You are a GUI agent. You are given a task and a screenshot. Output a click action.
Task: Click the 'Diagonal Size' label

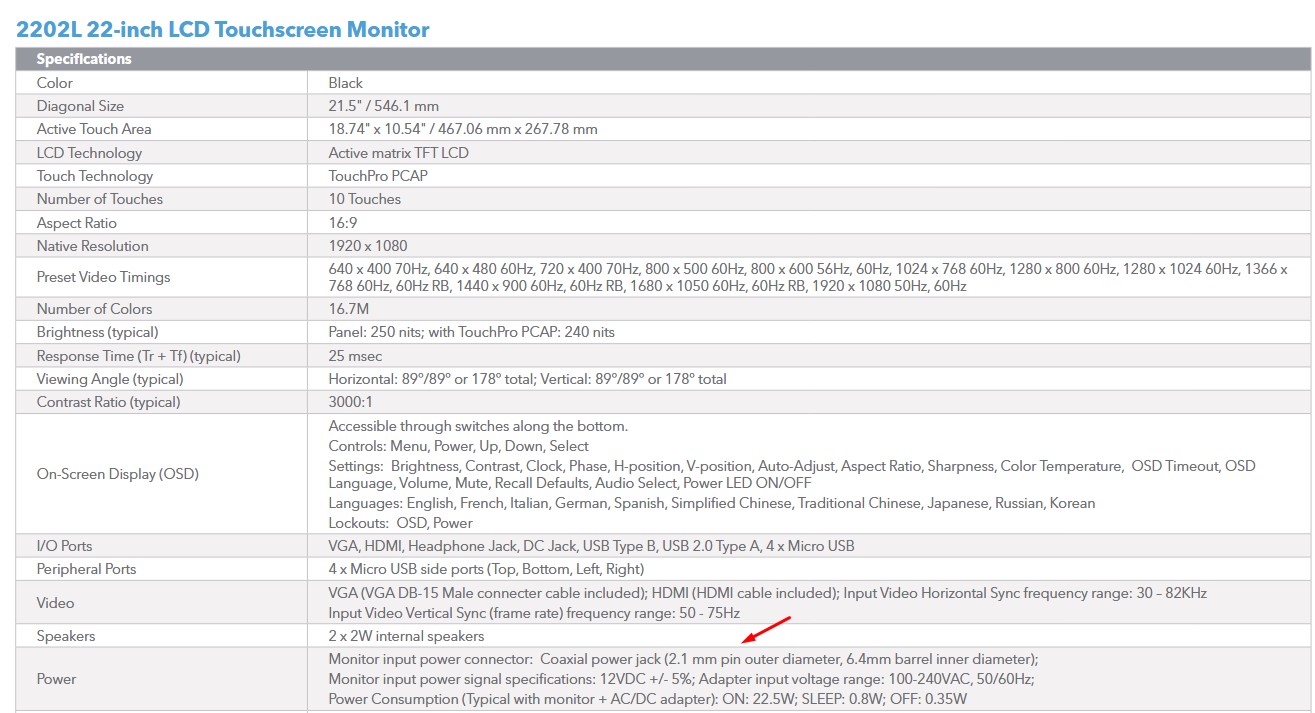[80, 106]
